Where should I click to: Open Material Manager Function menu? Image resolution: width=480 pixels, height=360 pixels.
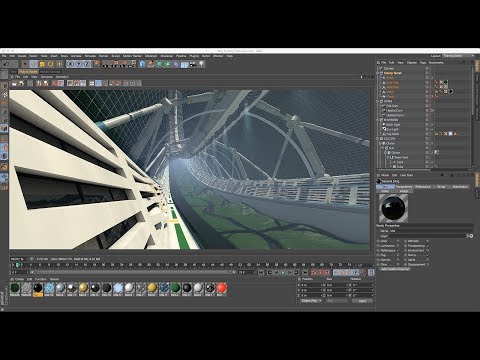(41, 279)
